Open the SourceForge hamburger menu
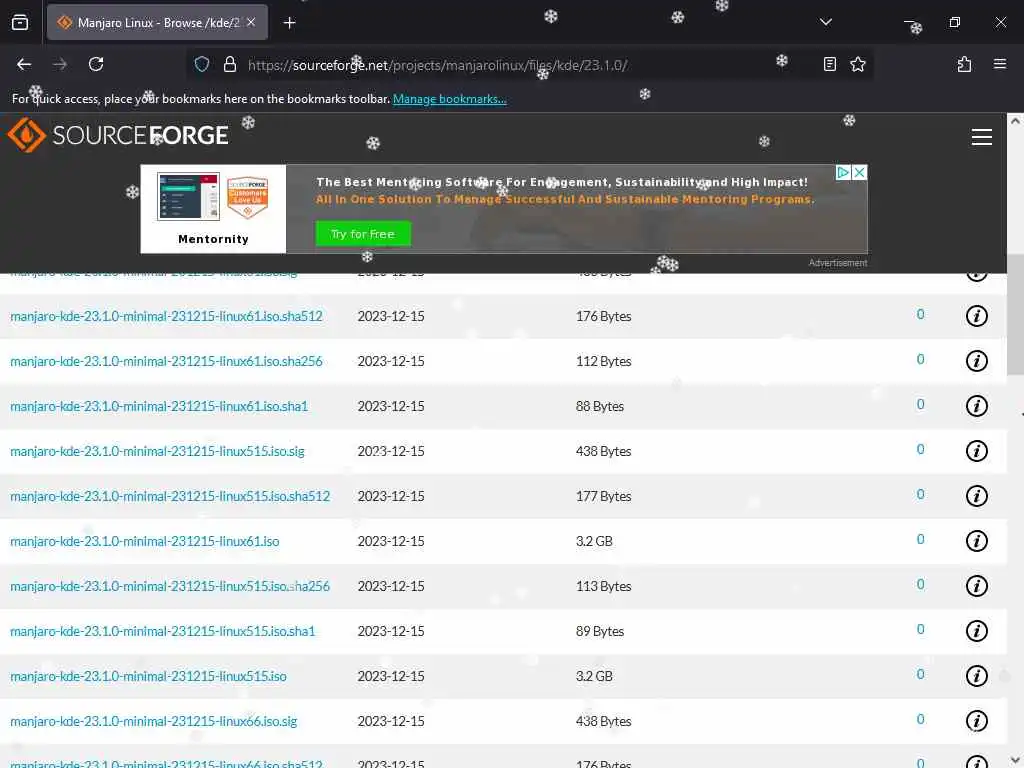 [x=982, y=136]
